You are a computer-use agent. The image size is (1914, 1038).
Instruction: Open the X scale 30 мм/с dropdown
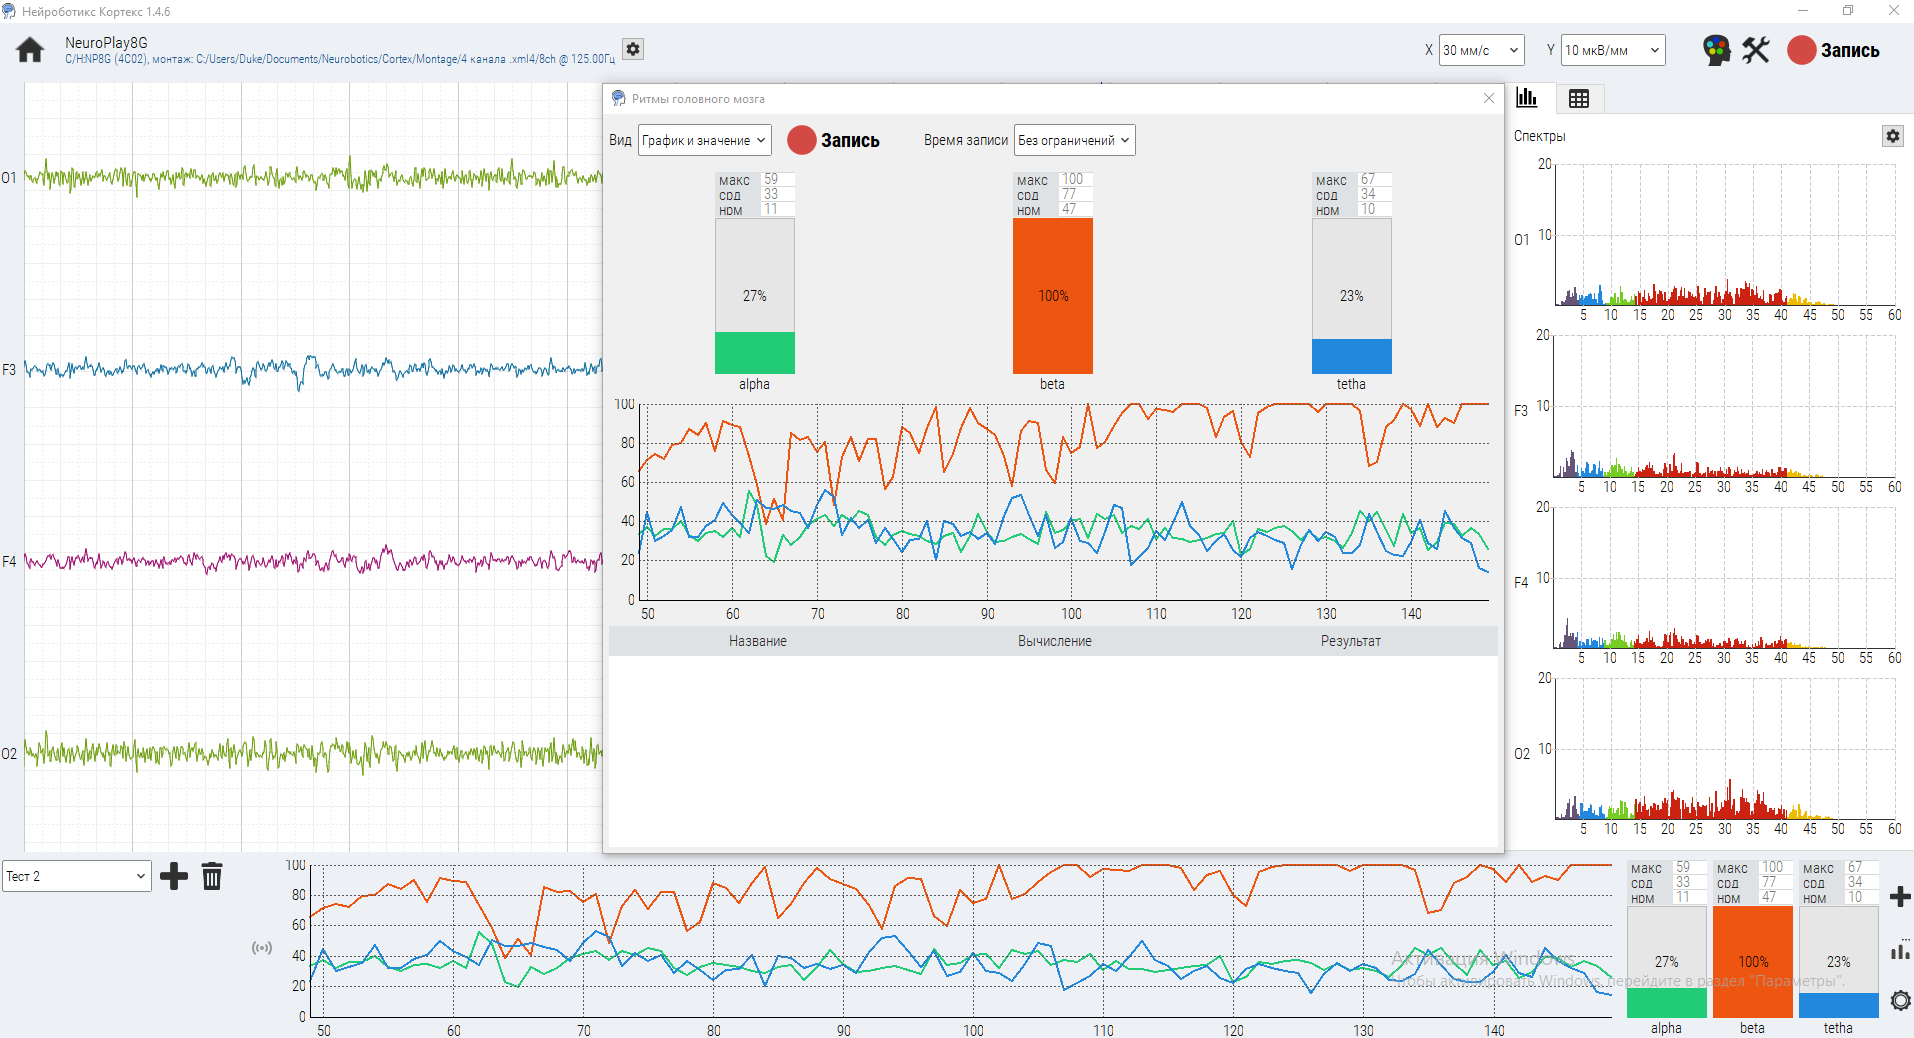(x=1481, y=50)
